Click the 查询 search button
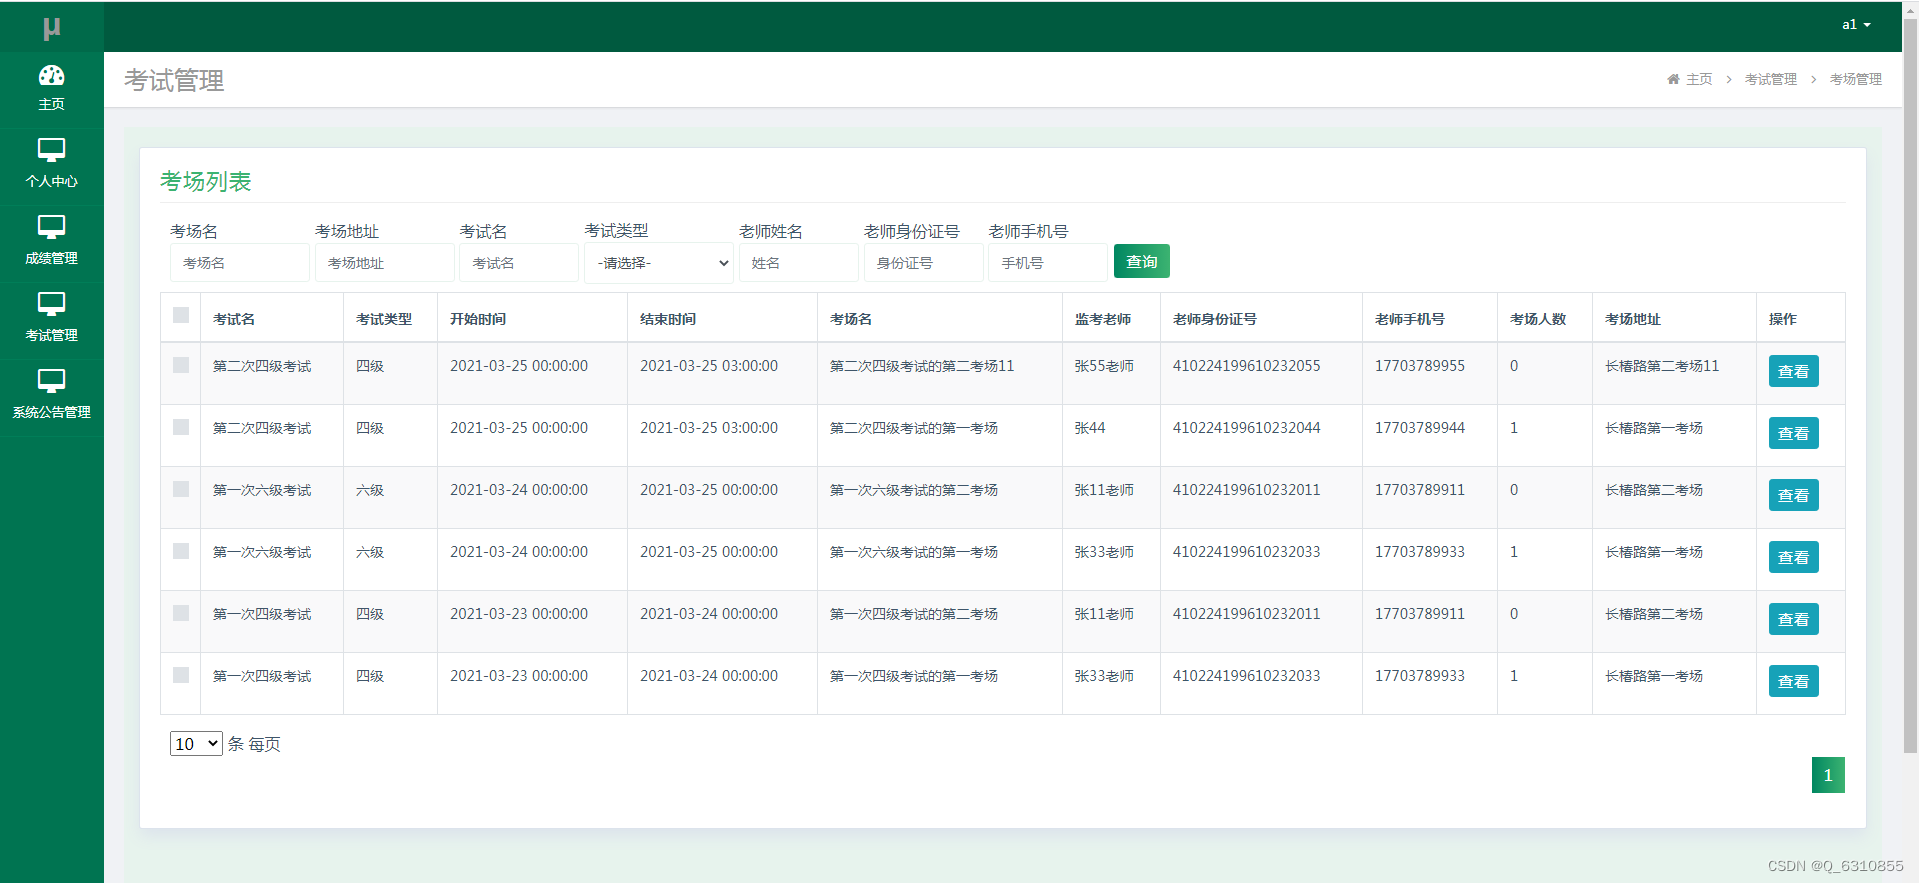 pyautogui.click(x=1141, y=262)
